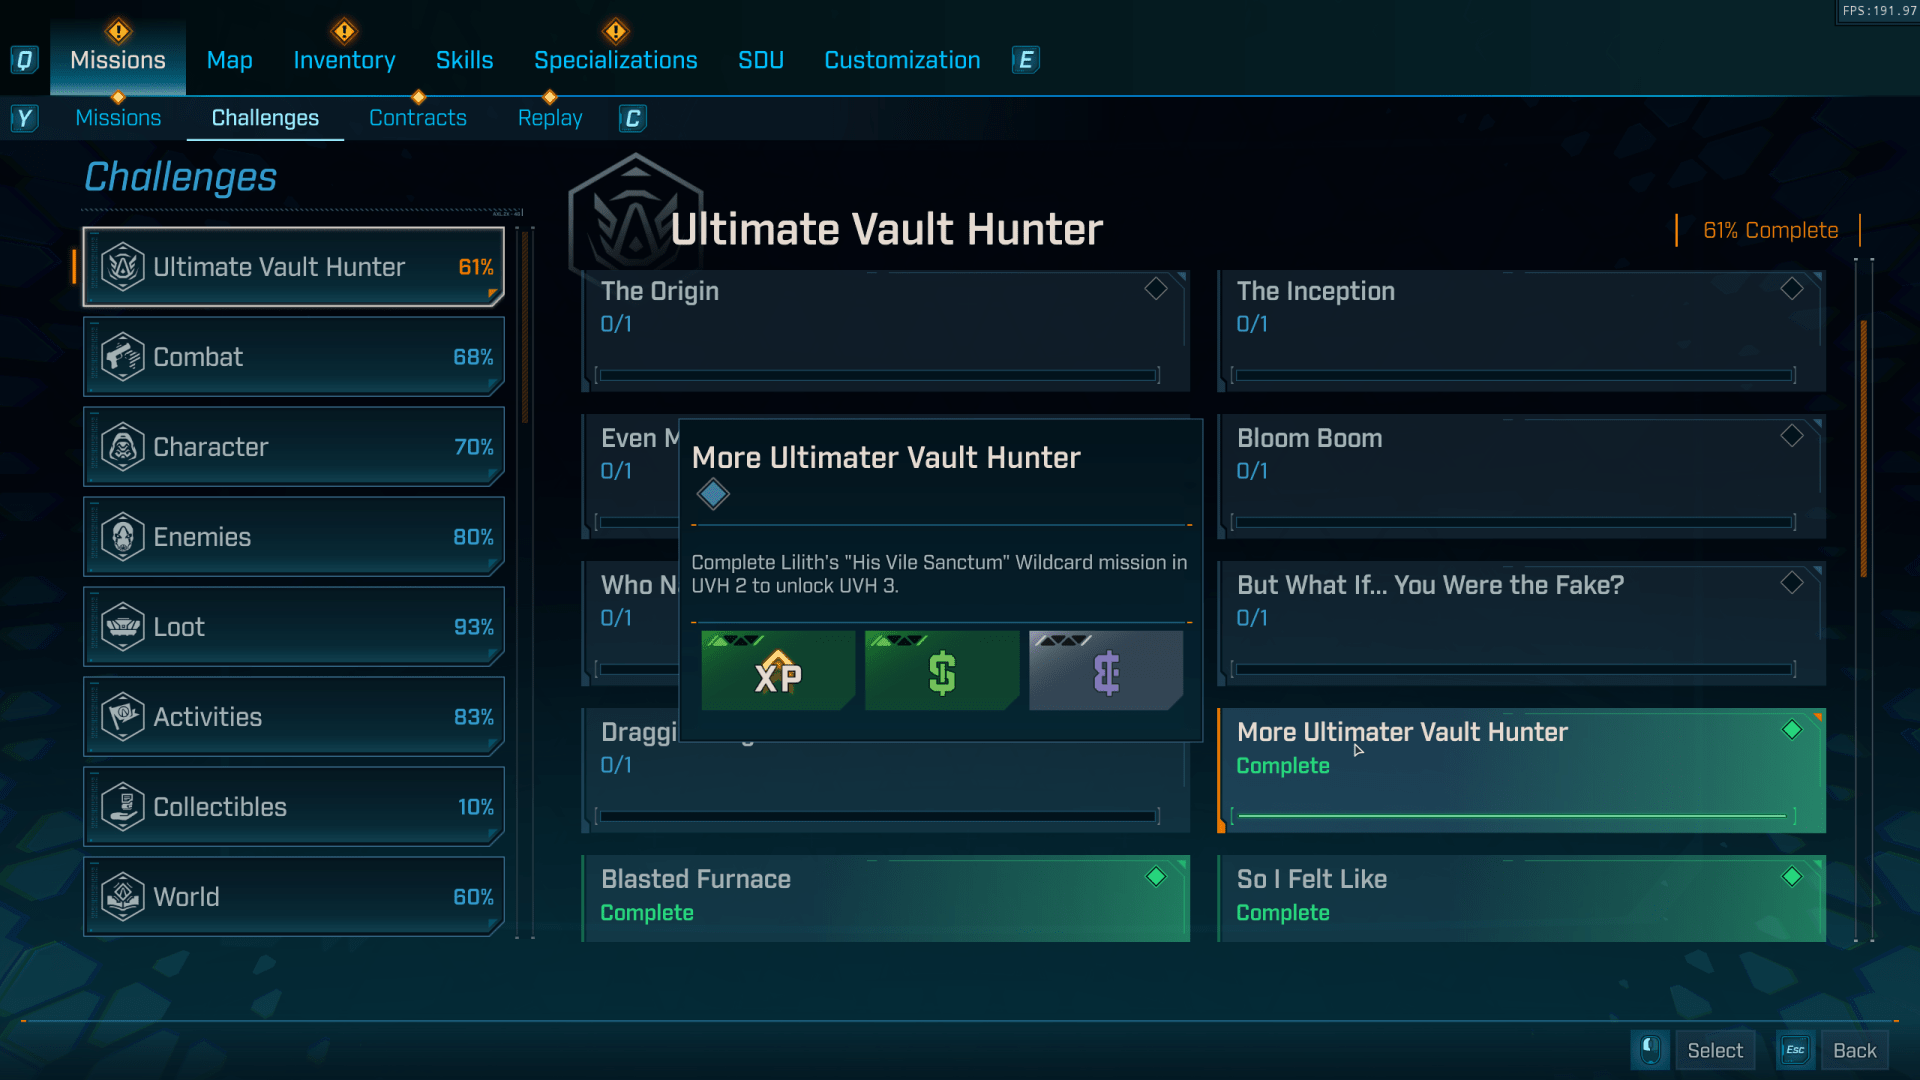
Task: Click the Collectibles hand icon
Action: click(x=122, y=807)
